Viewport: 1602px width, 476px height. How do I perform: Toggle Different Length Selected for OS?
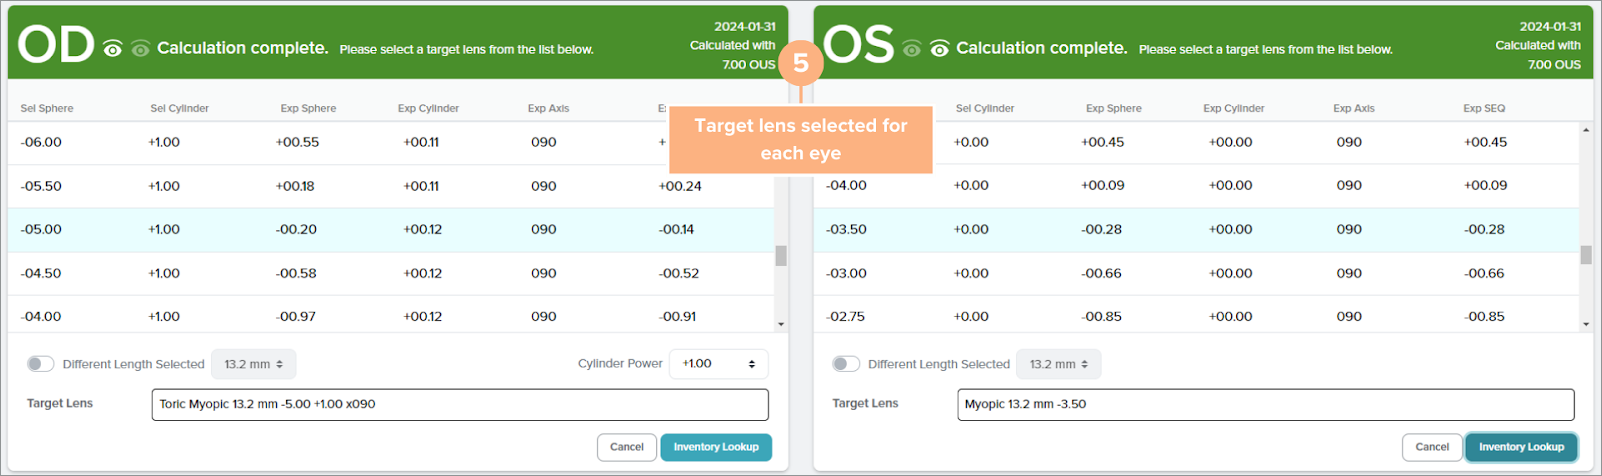[x=846, y=364]
